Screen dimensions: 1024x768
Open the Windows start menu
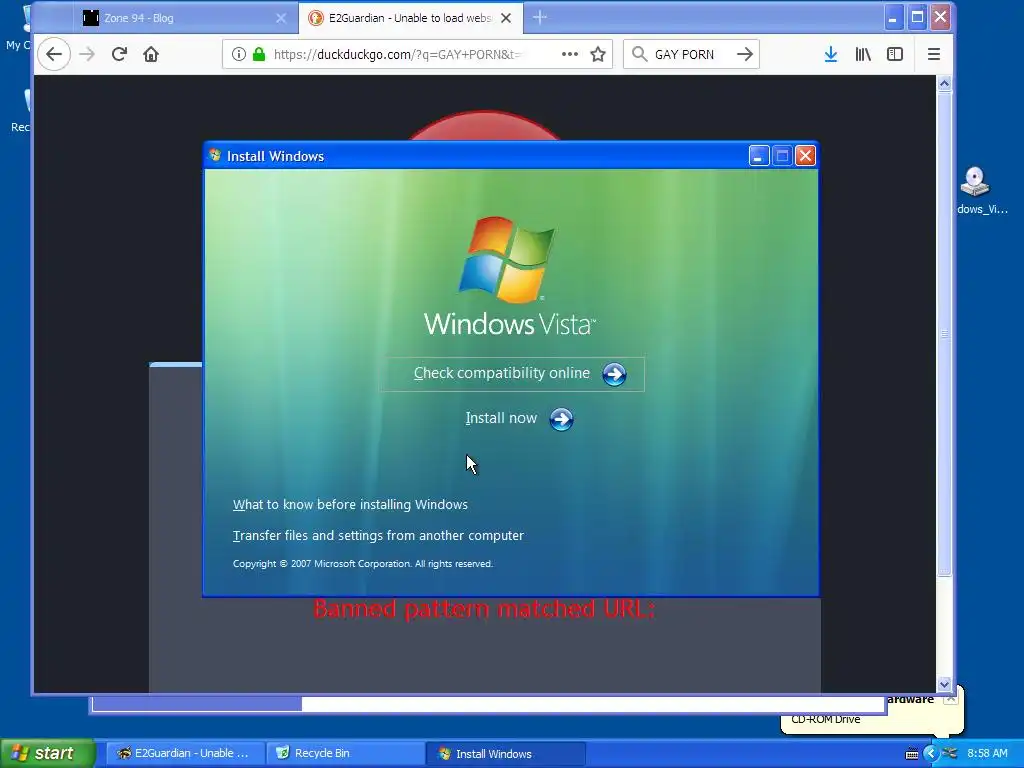[x=47, y=753]
